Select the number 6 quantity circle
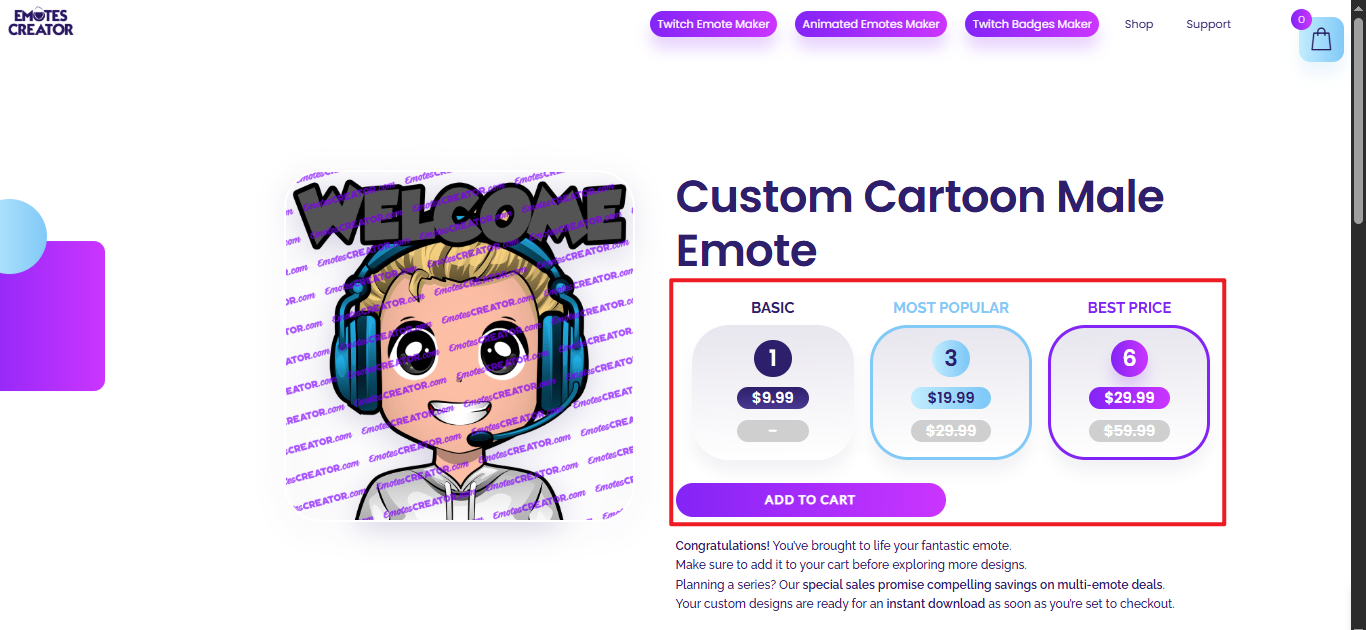Viewport: 1366px width, 630px height. (1129, 359)
